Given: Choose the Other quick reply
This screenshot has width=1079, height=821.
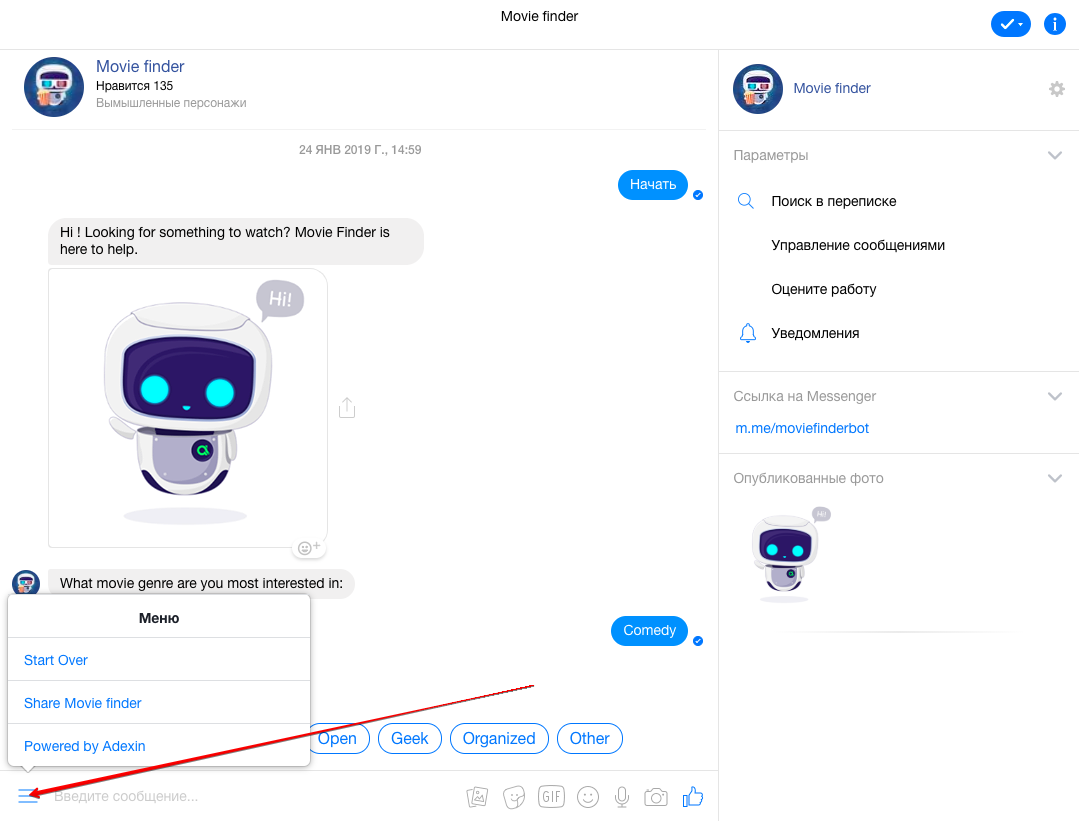Looking at the screenshot, I should coord(590,738).
